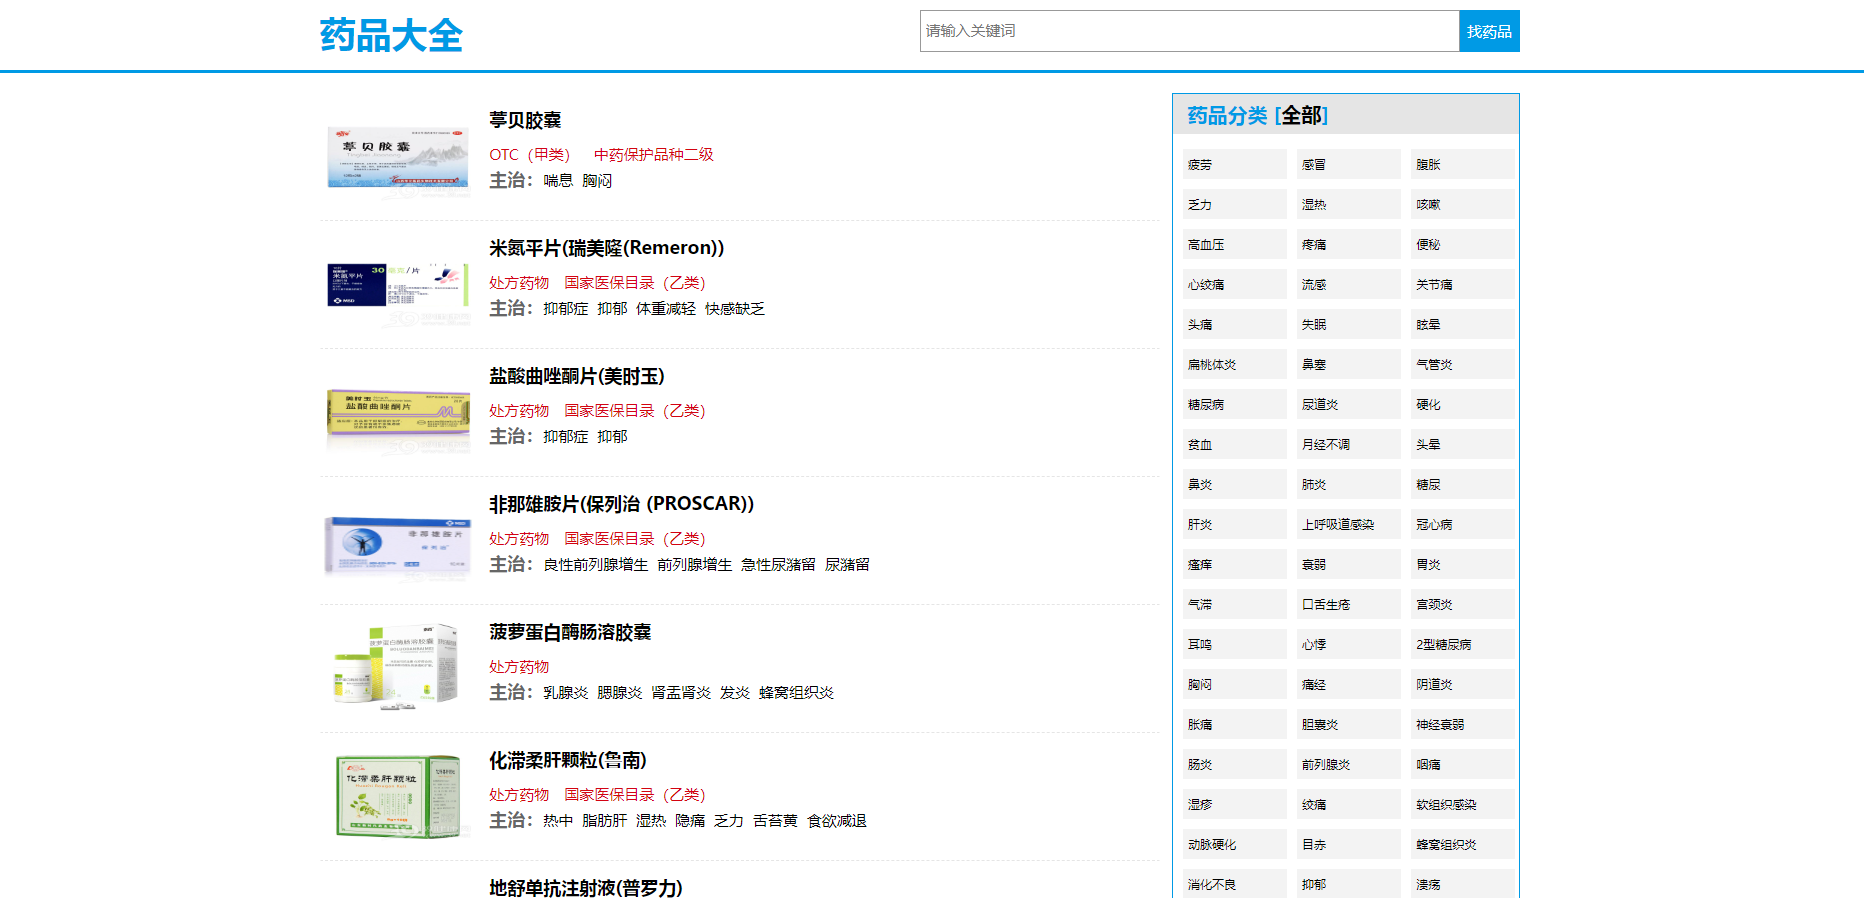Viewport: 1864px width, 898px height.
Task: Select the 感冒 category
Action: pyautogui.click(x=1348, y=165)
